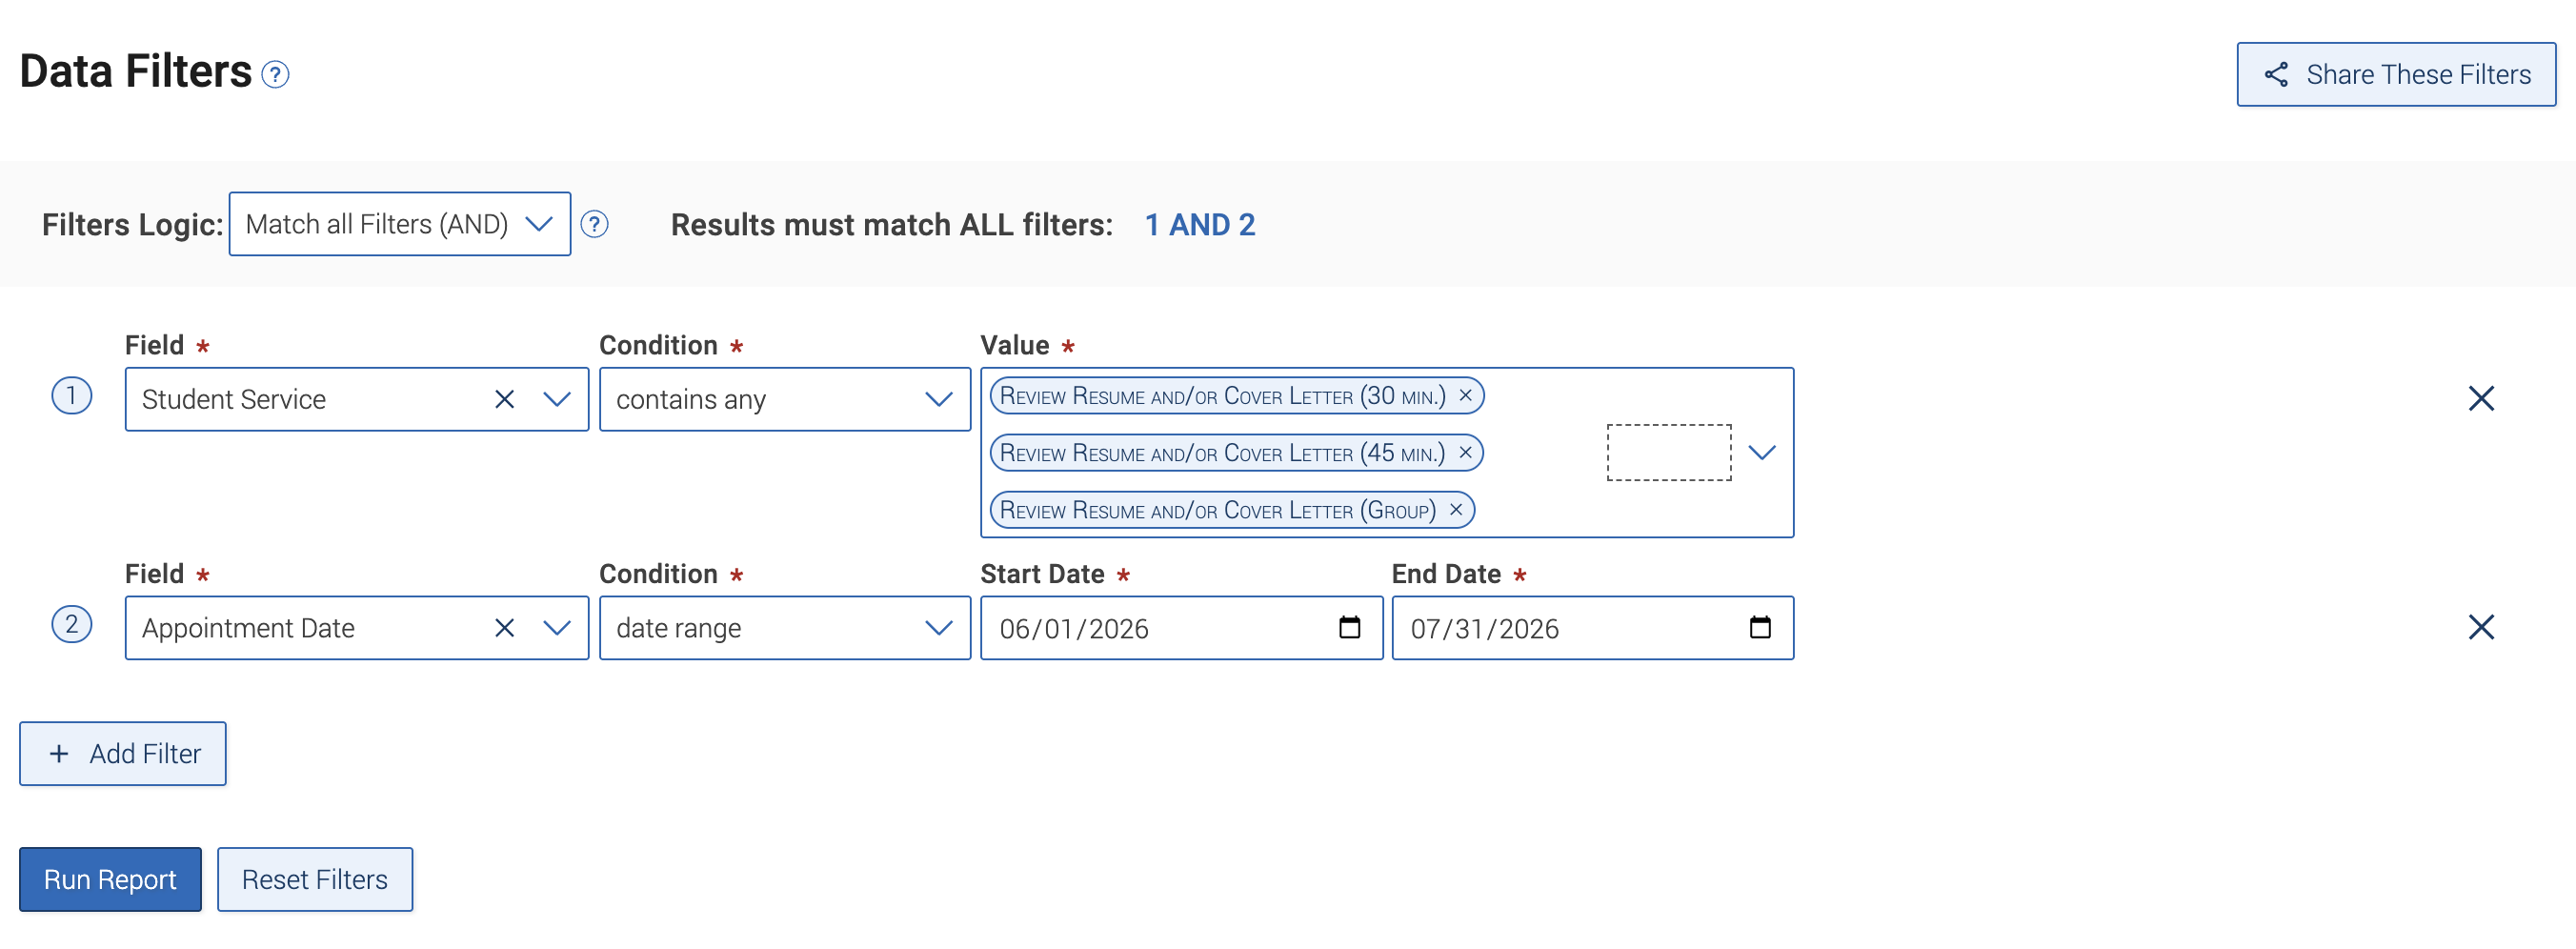Click the dashed value search input

[1668, 453]
